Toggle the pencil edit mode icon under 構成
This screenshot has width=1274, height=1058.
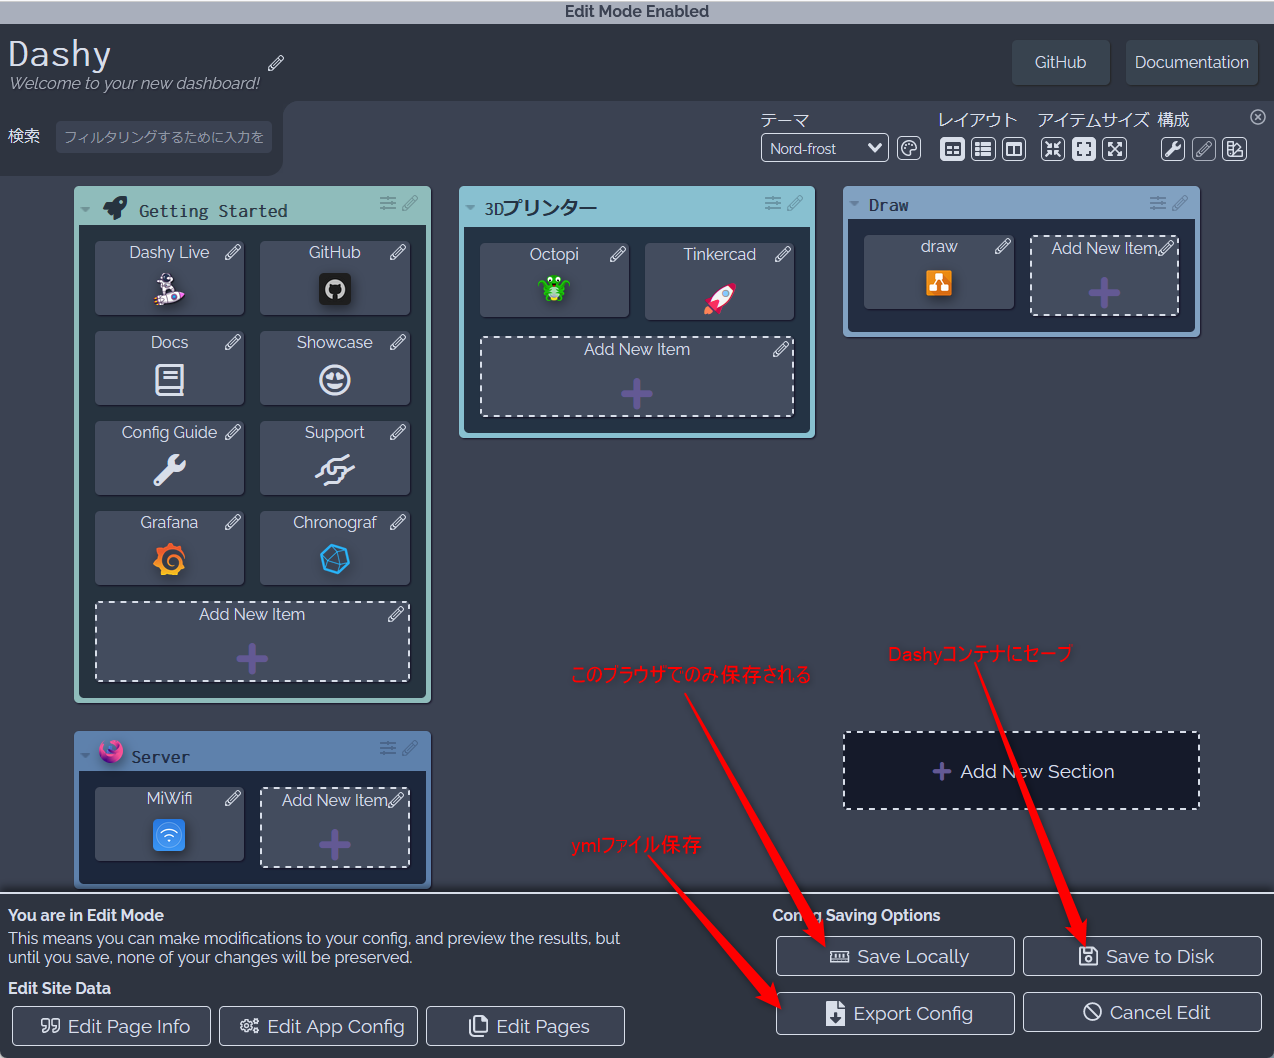[x=1204, y=149]
